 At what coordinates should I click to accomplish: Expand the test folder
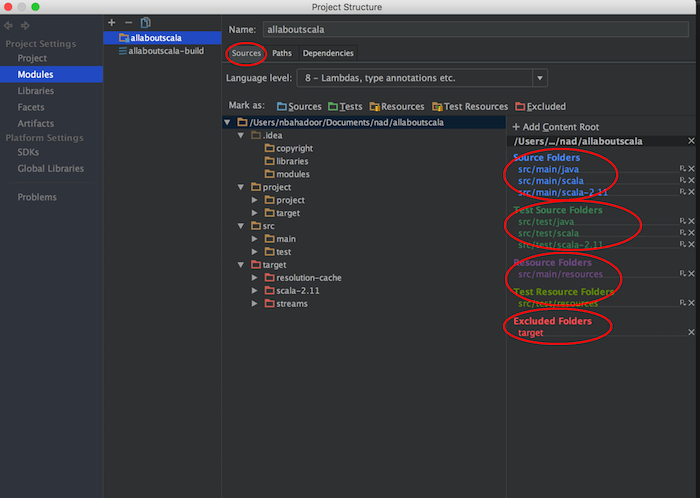[254, 252]
